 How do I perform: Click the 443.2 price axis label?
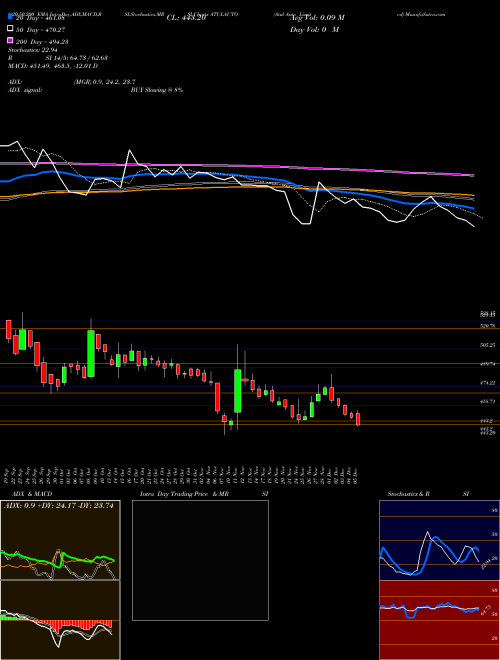point(488,420)
